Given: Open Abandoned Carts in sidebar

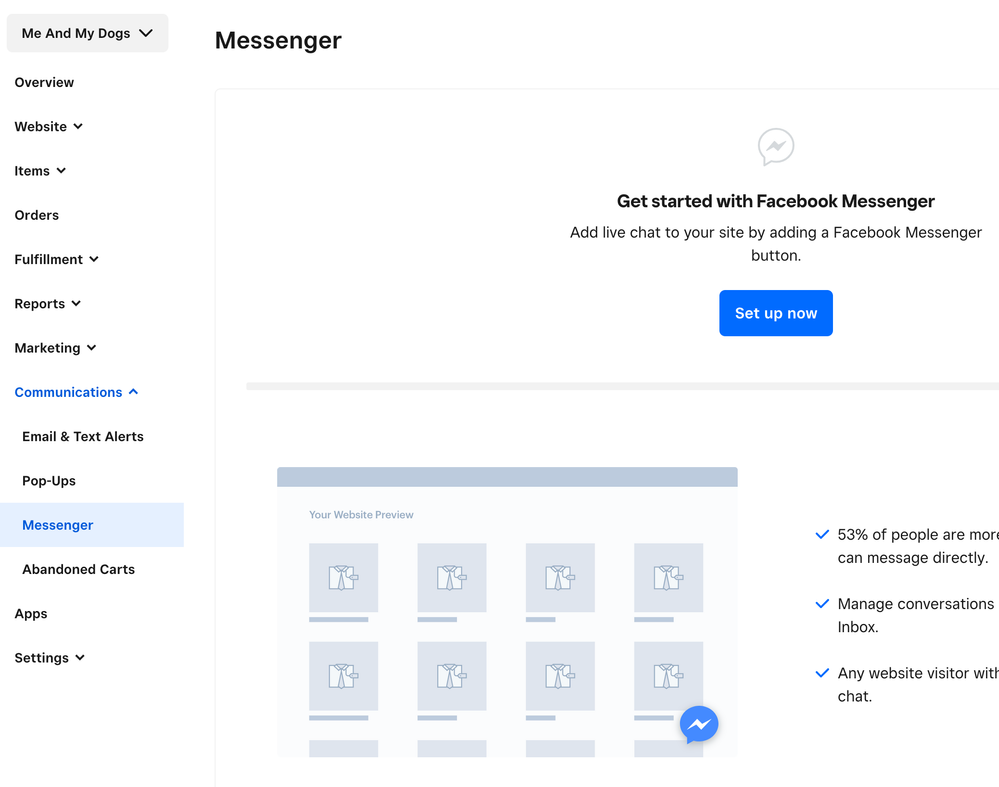Looking at the screenshot, I should [x=78, y=569].
